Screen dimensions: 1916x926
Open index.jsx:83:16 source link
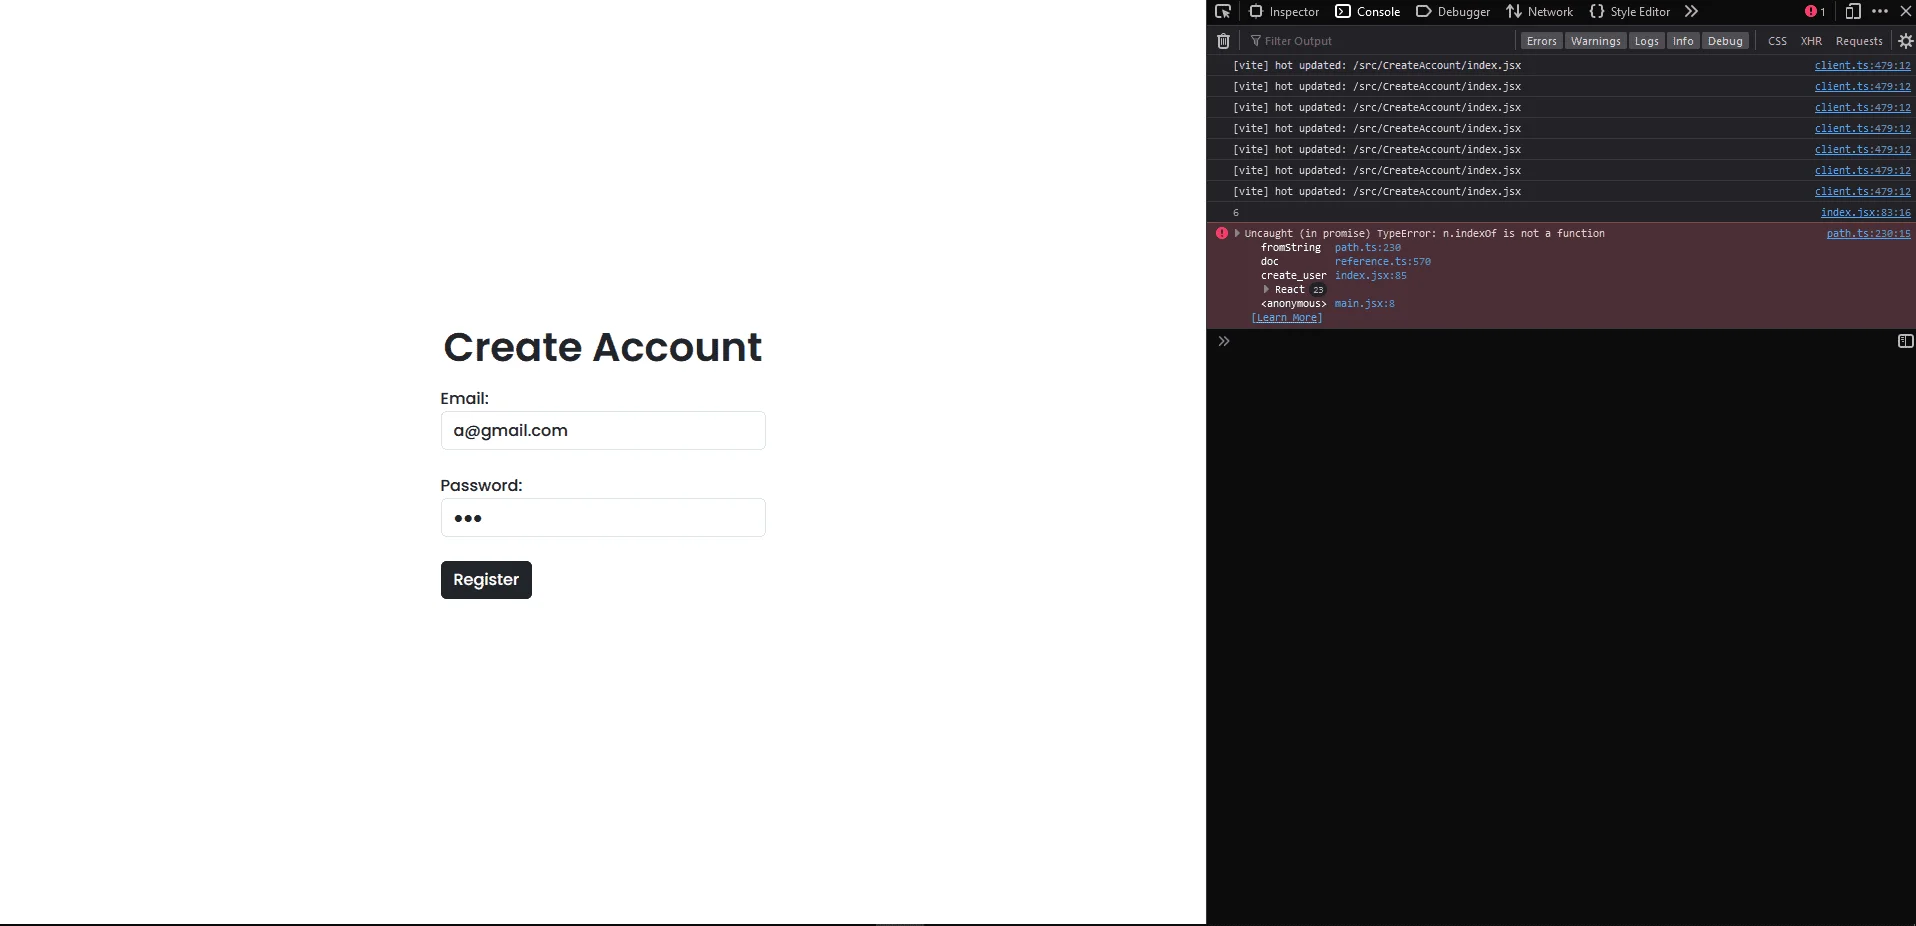point(1865,212)
